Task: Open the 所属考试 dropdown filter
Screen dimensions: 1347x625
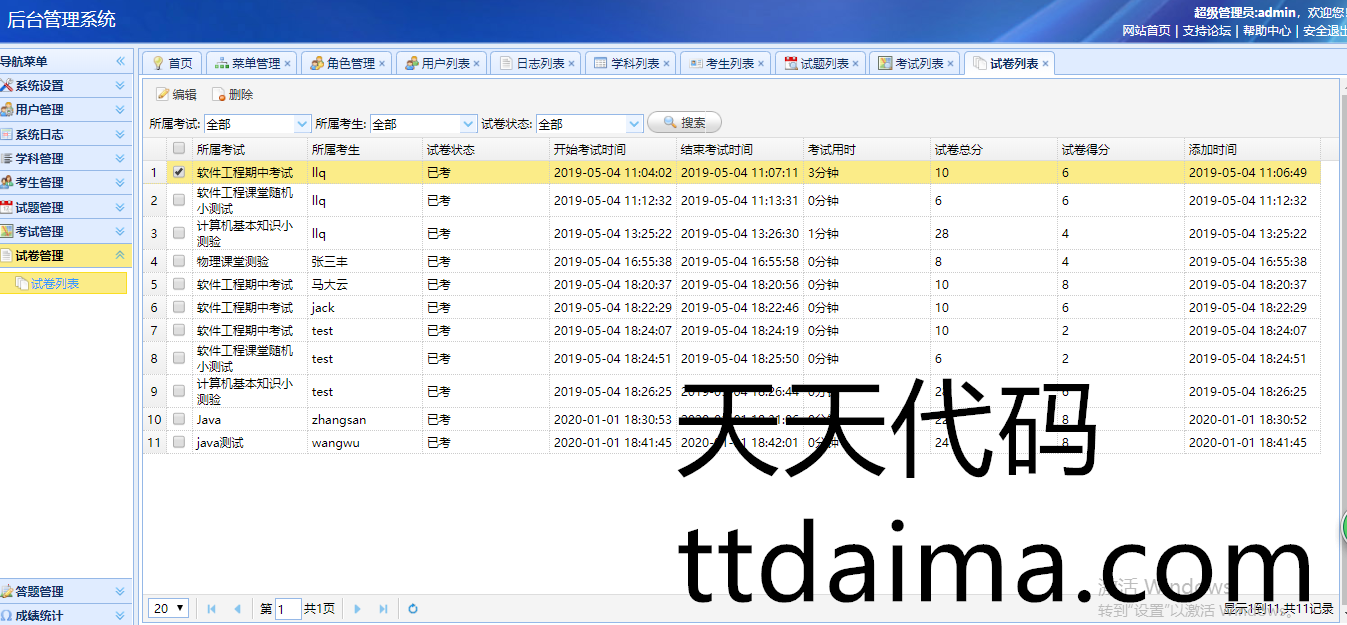Action: pos(302,124)
